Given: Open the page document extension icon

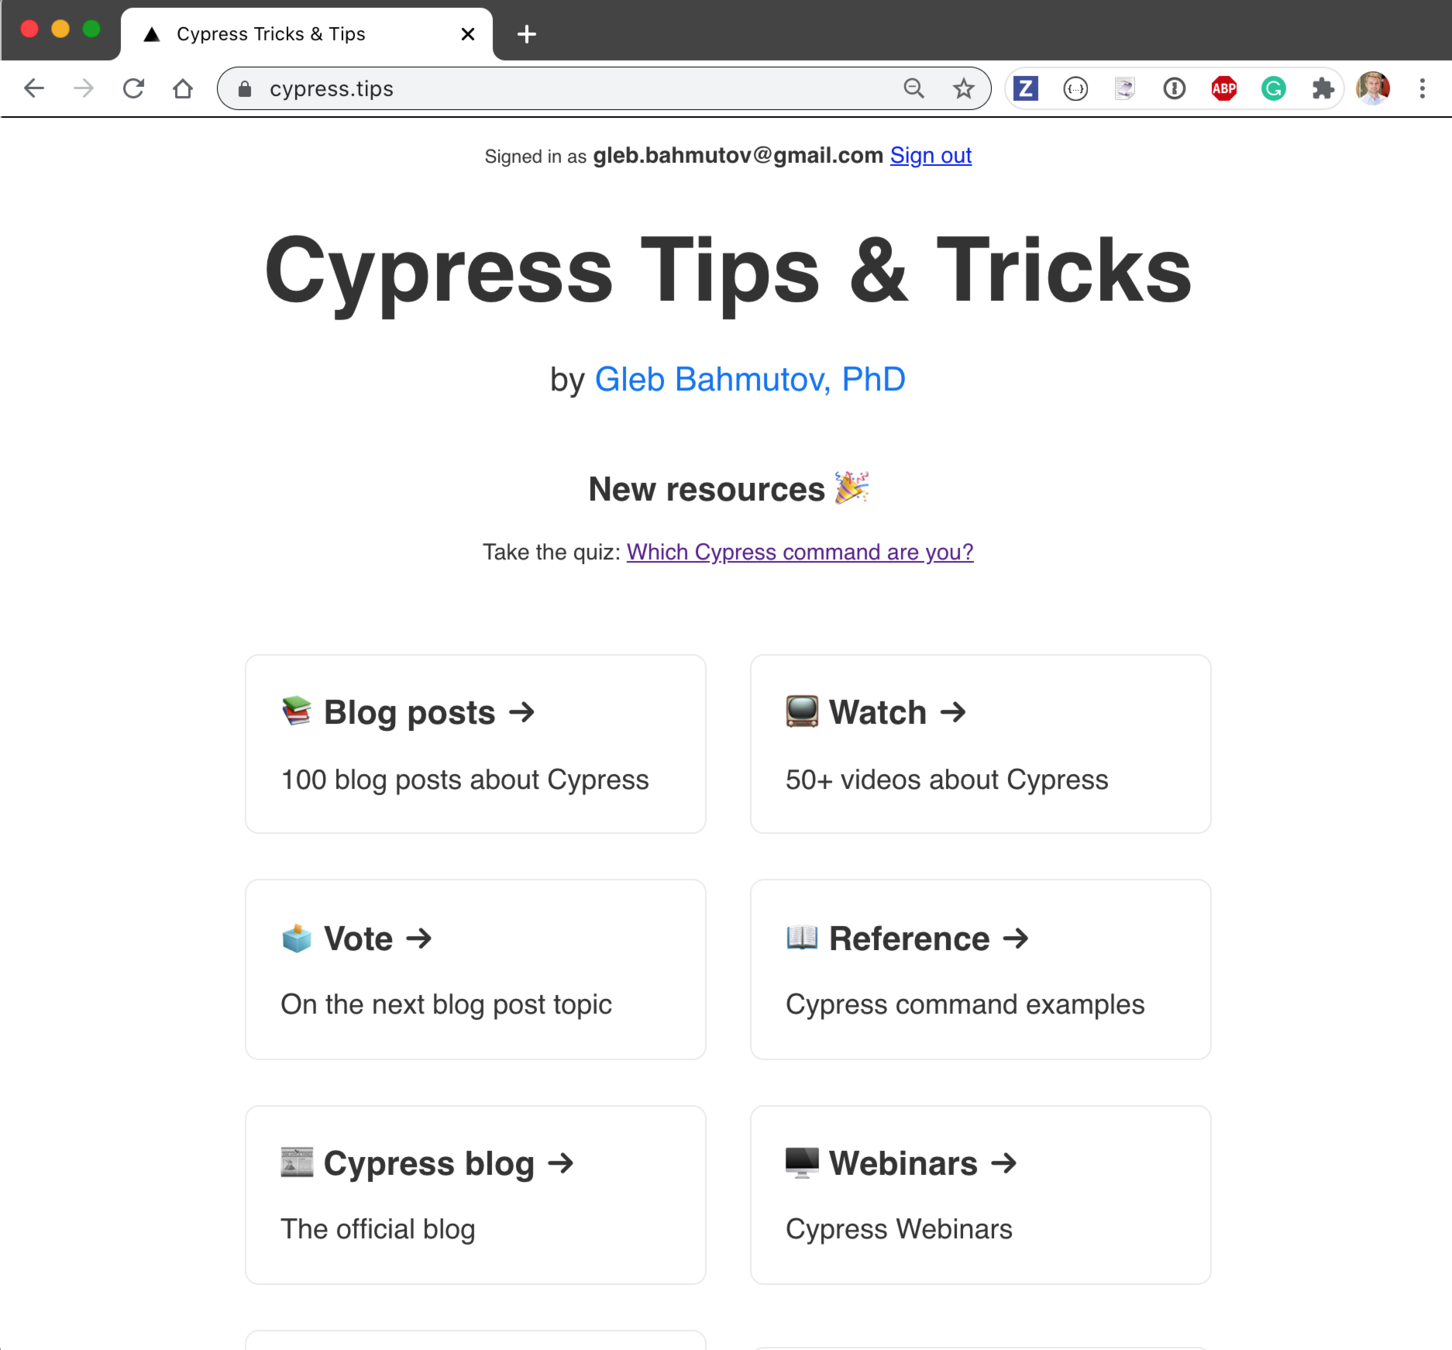Looking at the screenshot, I should pyautogui.click(x=1125, y=88).
